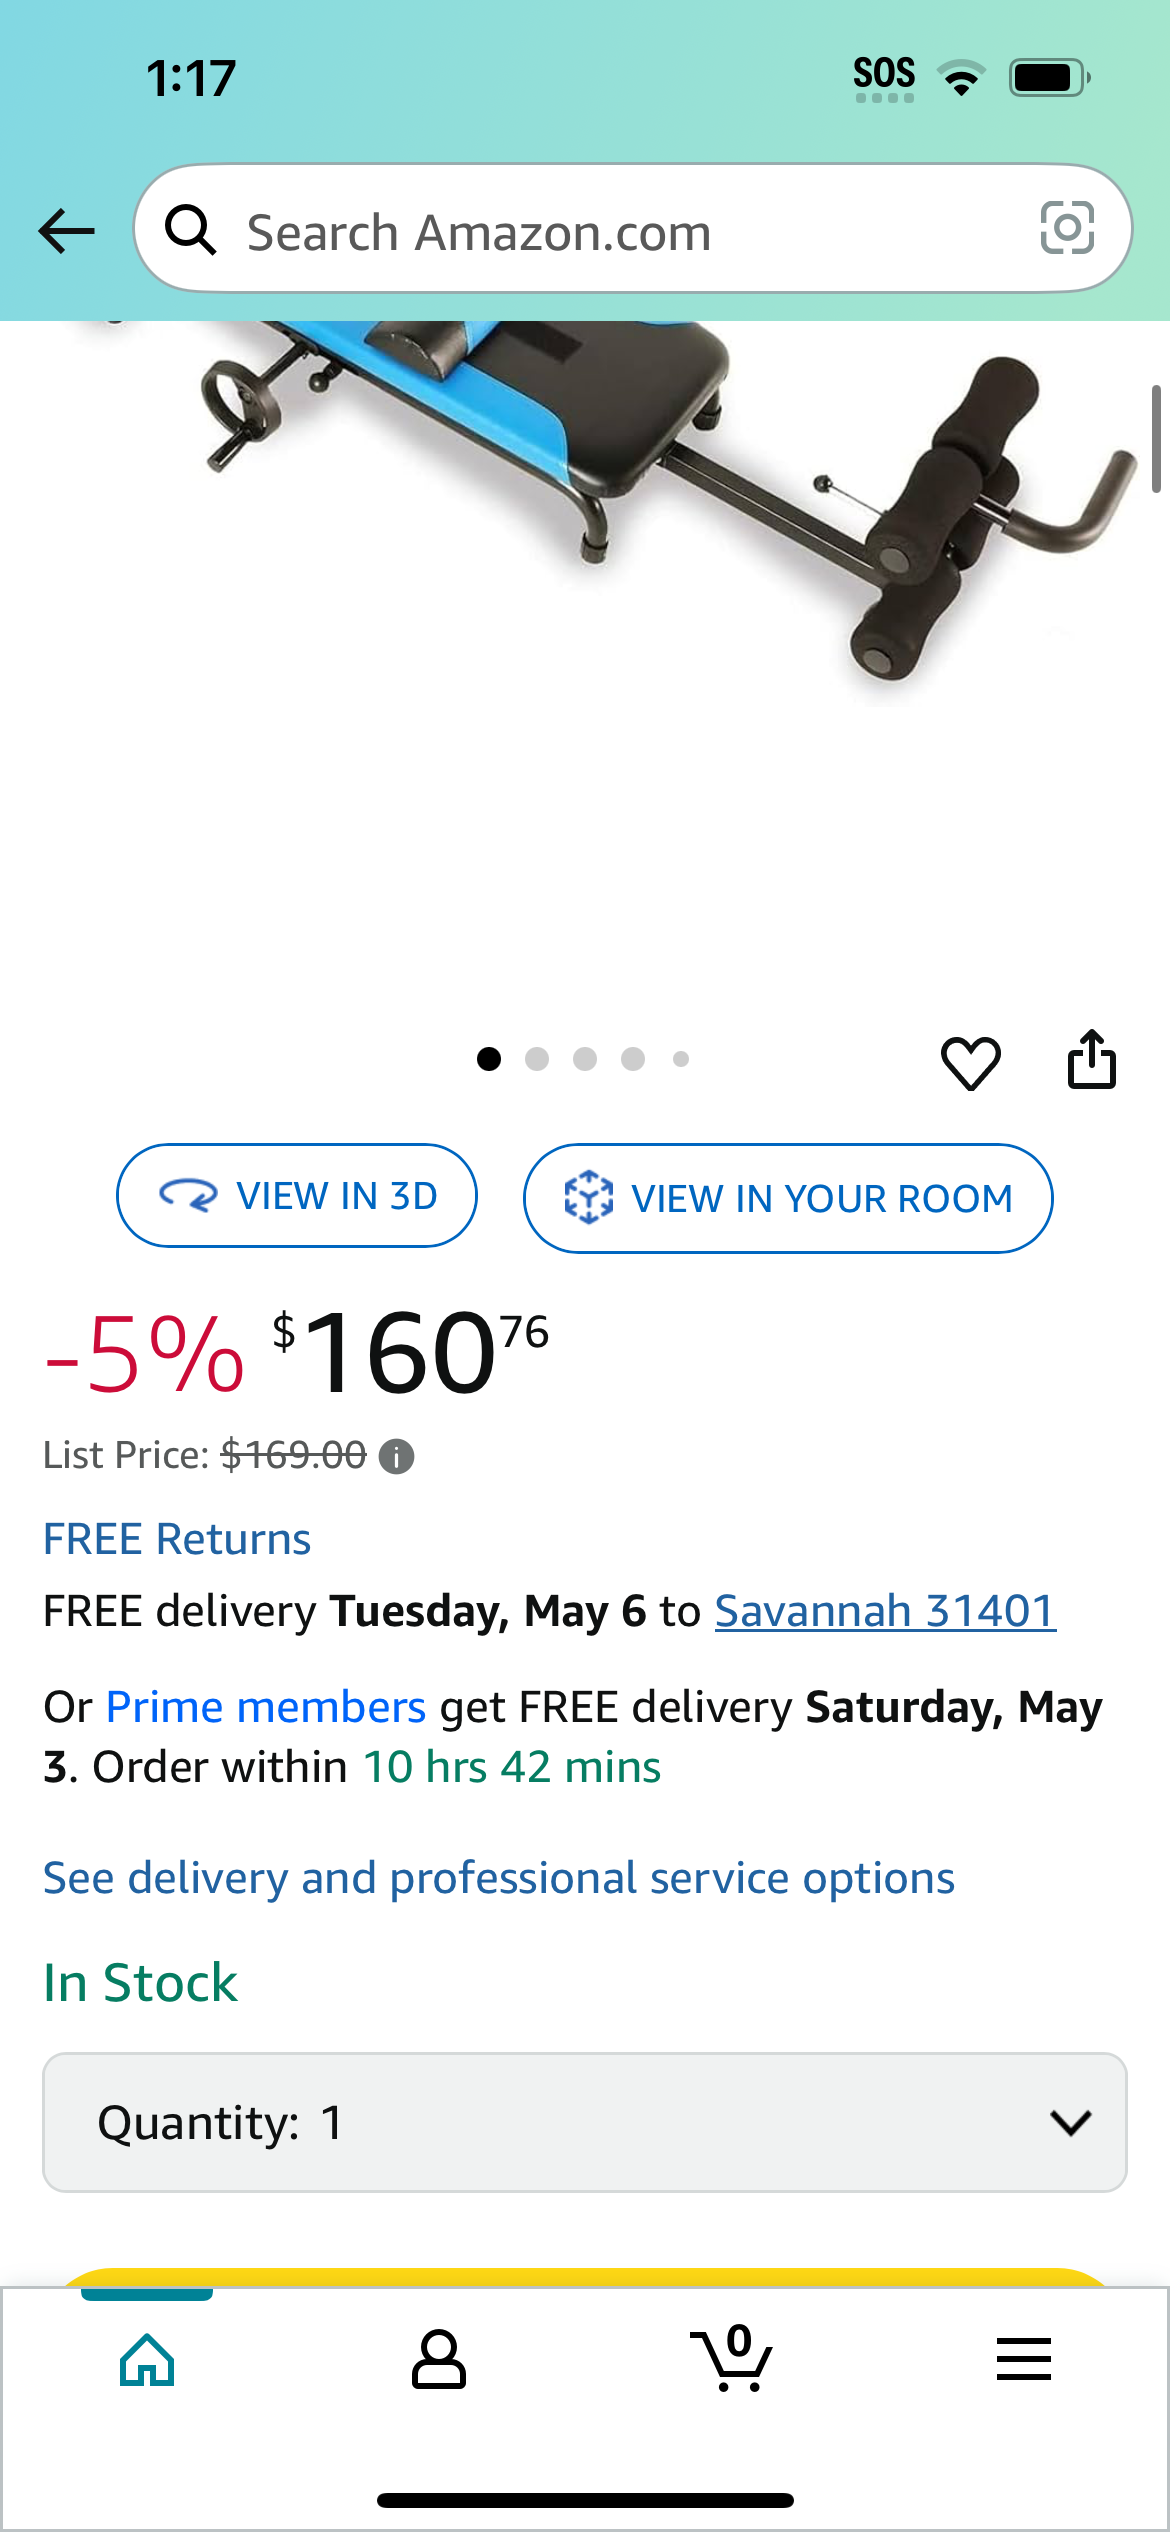Tap VIEW IN 3D button
This screenshot has height=2532, width=1170.
[x=297, y=1195]
